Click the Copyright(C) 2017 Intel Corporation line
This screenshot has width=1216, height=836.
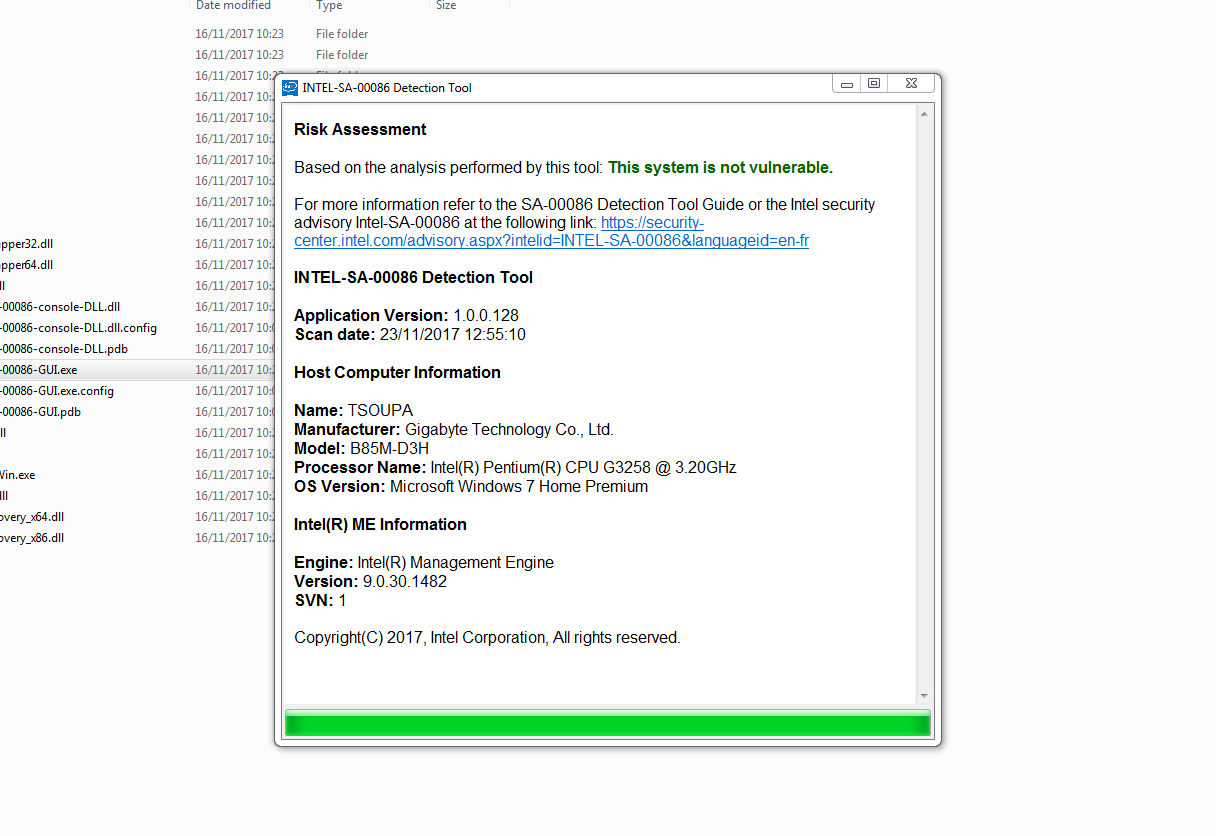click(487, 637)
